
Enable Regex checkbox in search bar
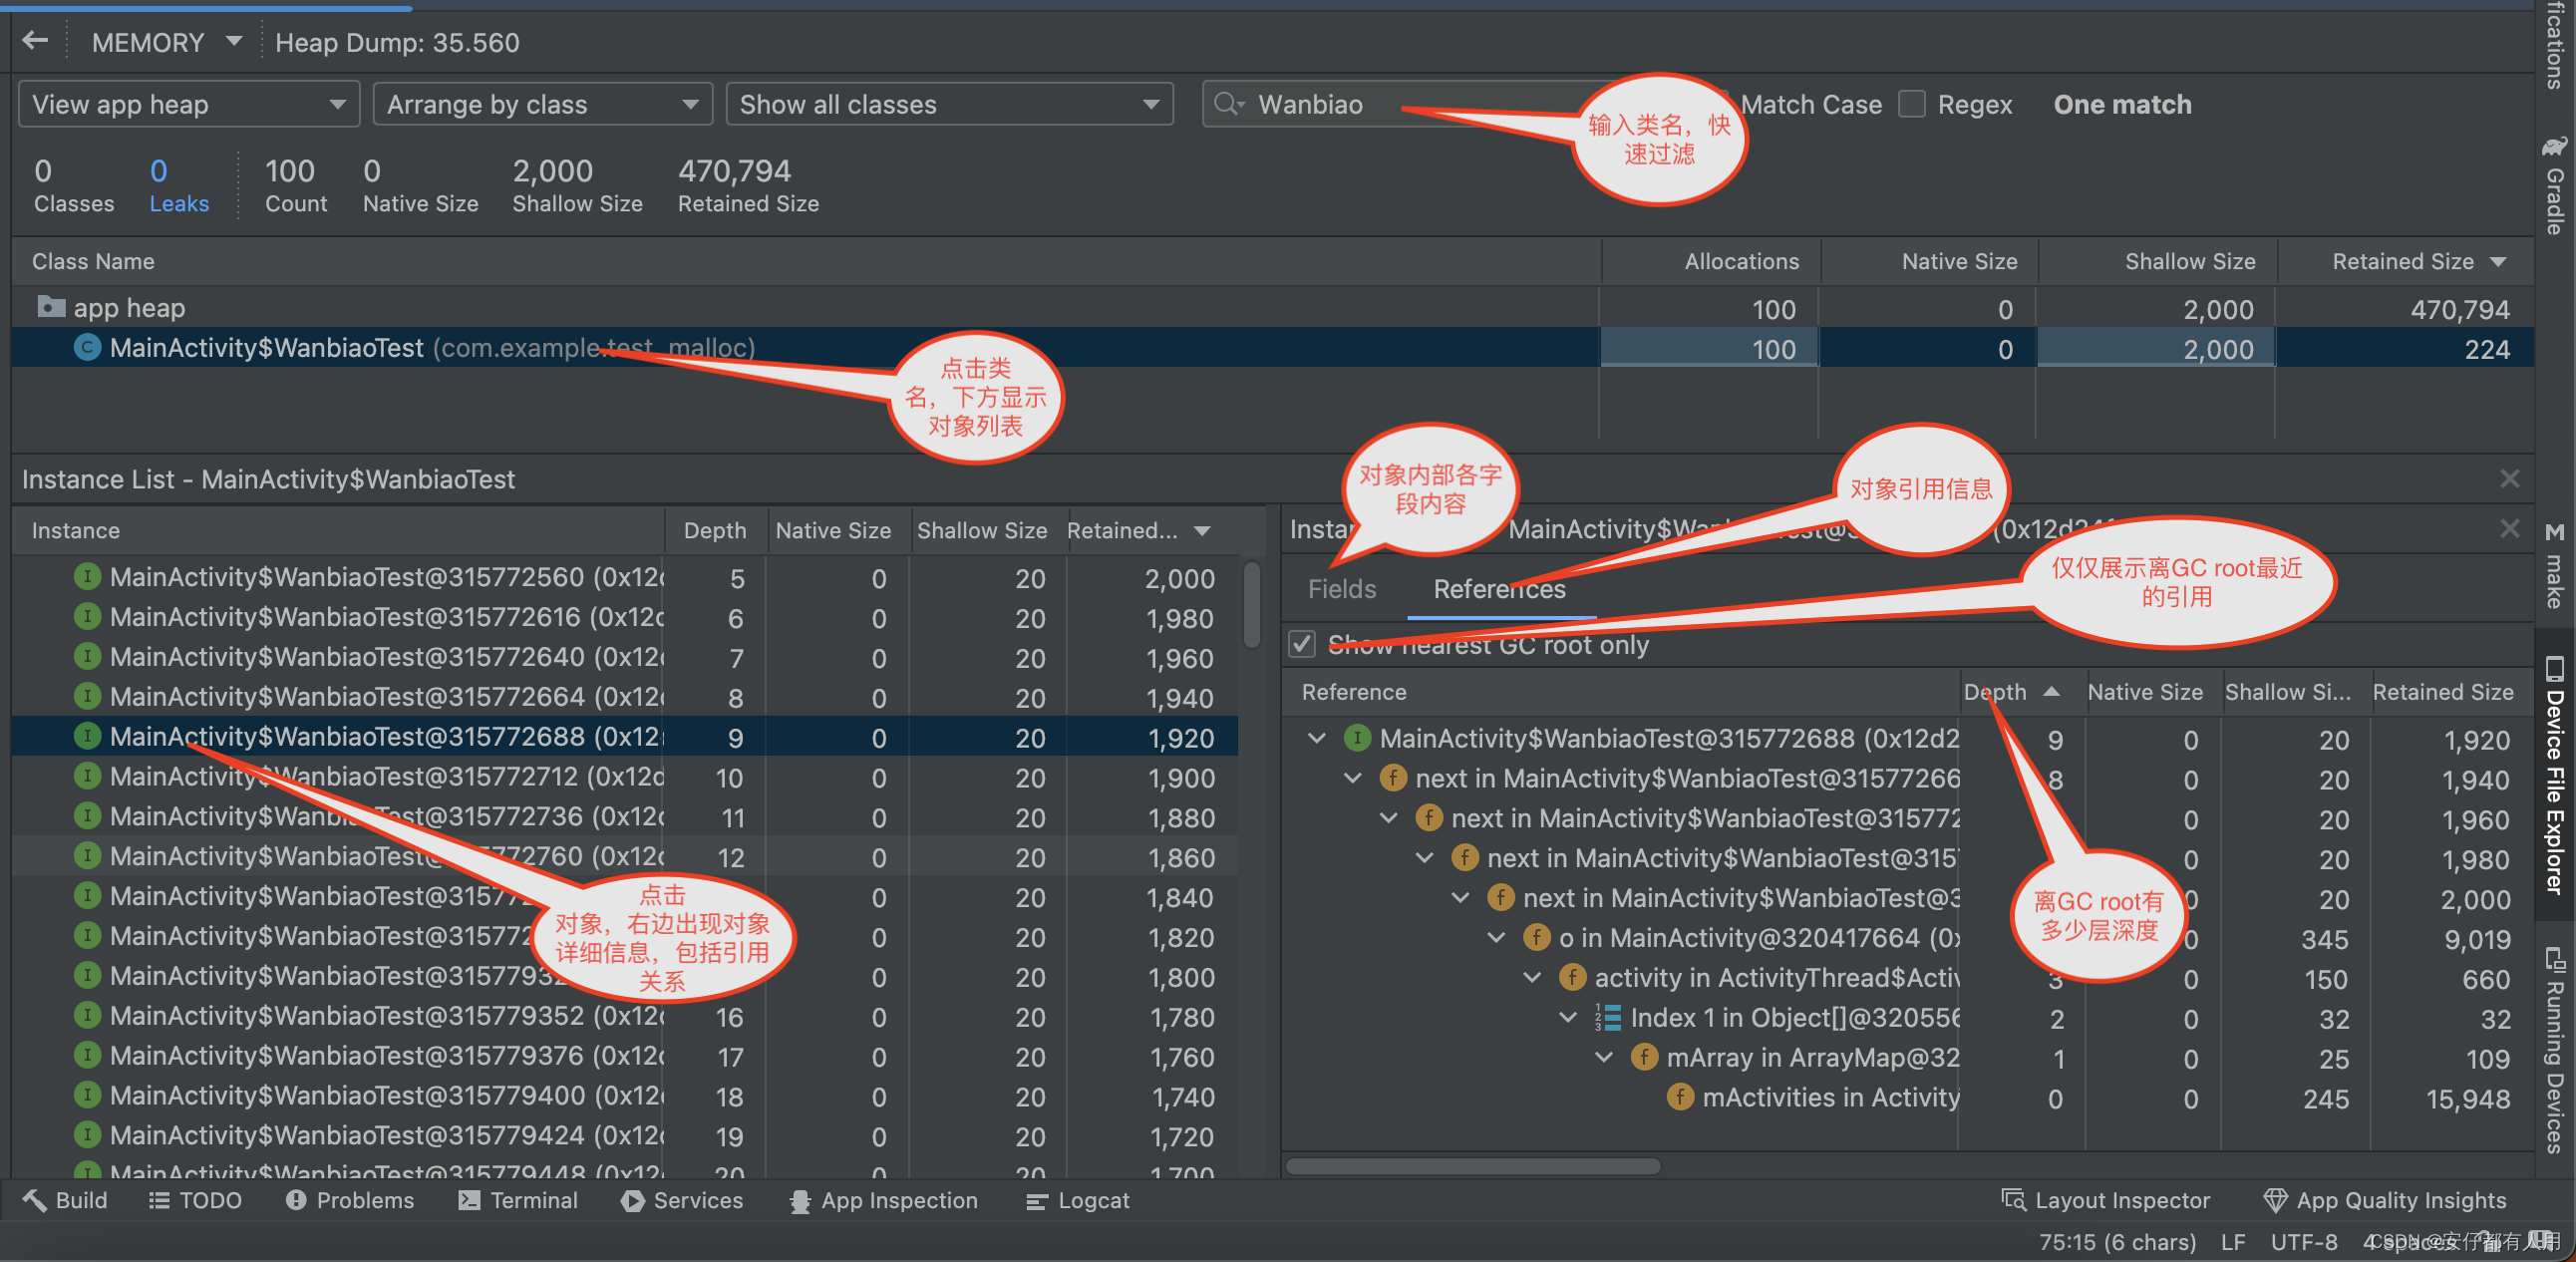tap(1911, 104)
